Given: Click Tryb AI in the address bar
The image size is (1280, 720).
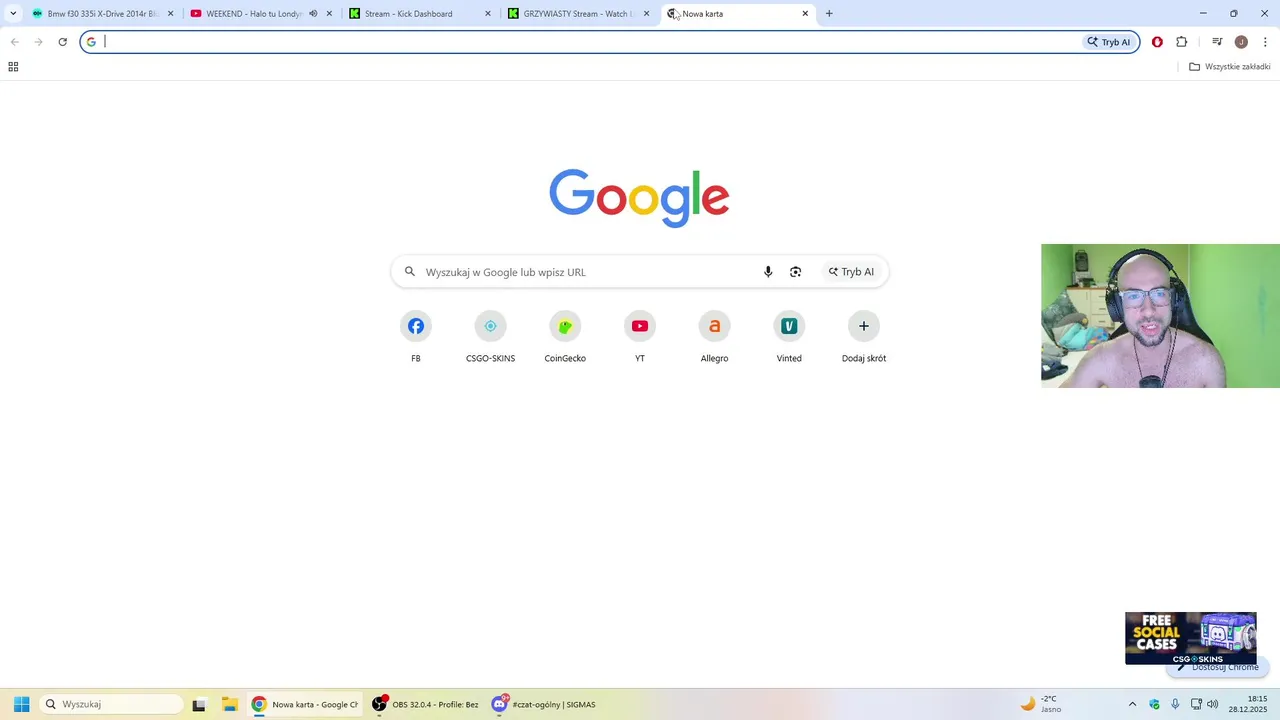Looking at the screenshot, I should 1109,42.
